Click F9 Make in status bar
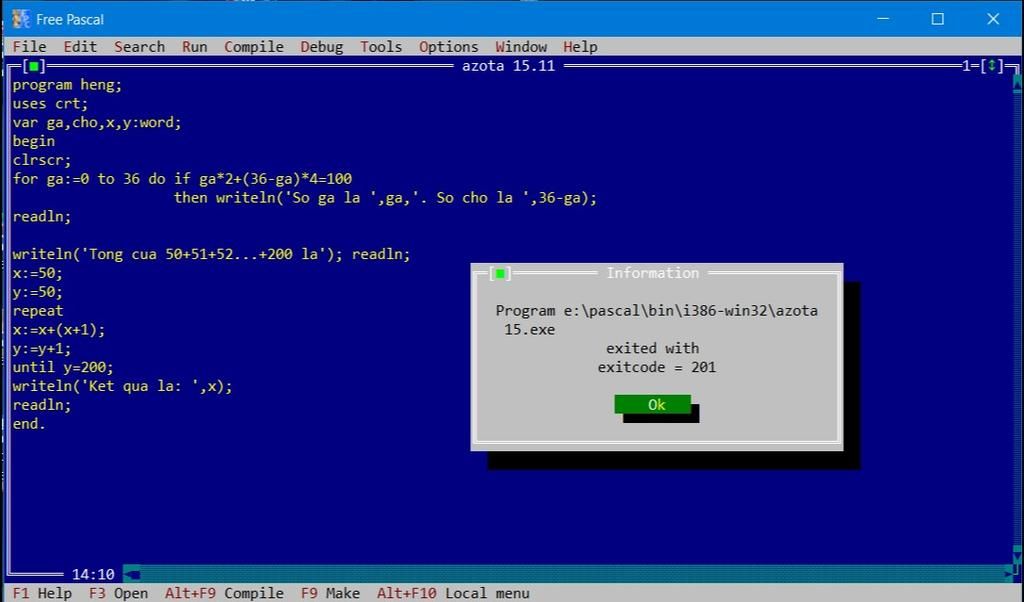1024x602 pixels. pyautogui.click(x=330, y=594)
